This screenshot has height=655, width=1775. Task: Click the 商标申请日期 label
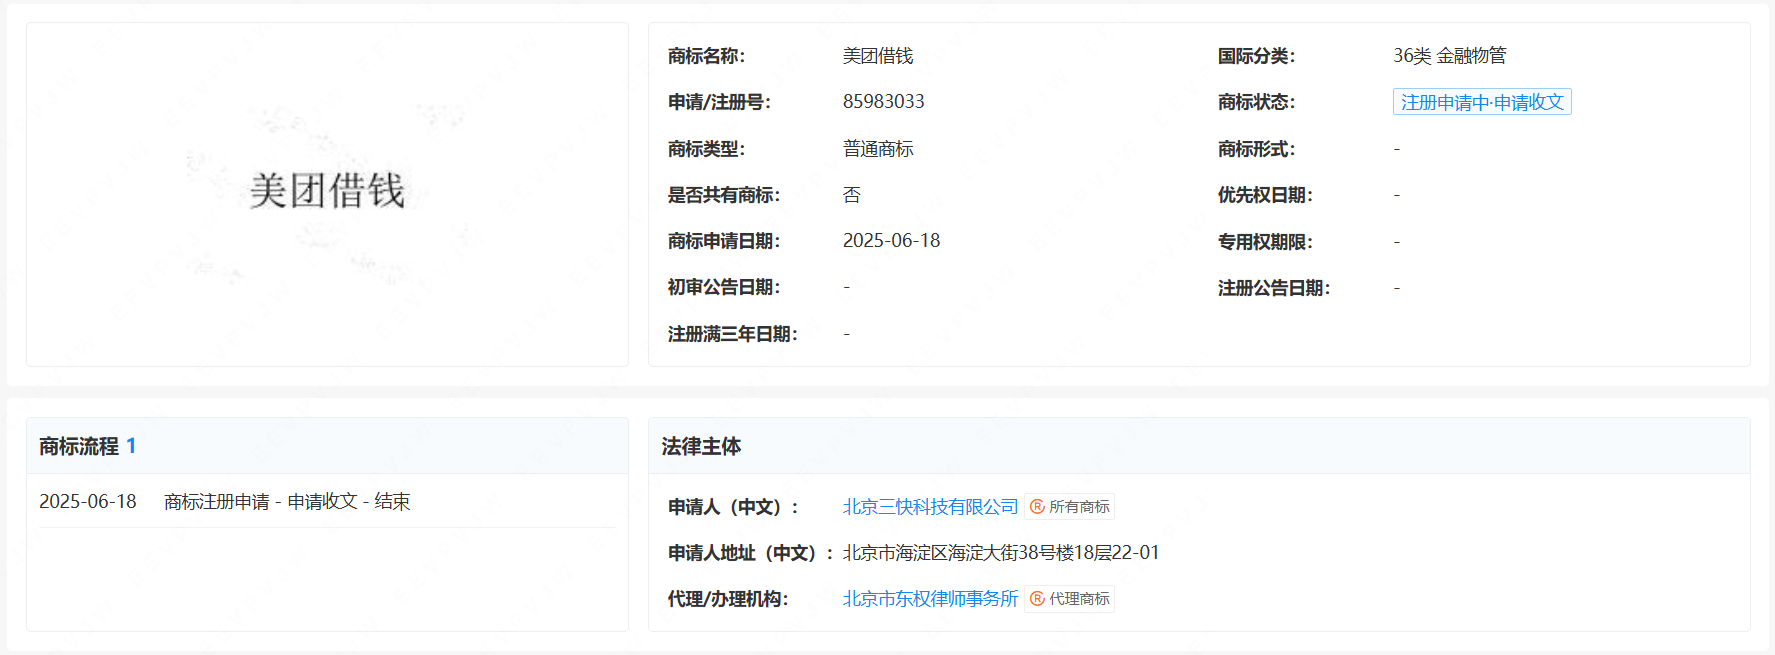click(x=724, y=241)
